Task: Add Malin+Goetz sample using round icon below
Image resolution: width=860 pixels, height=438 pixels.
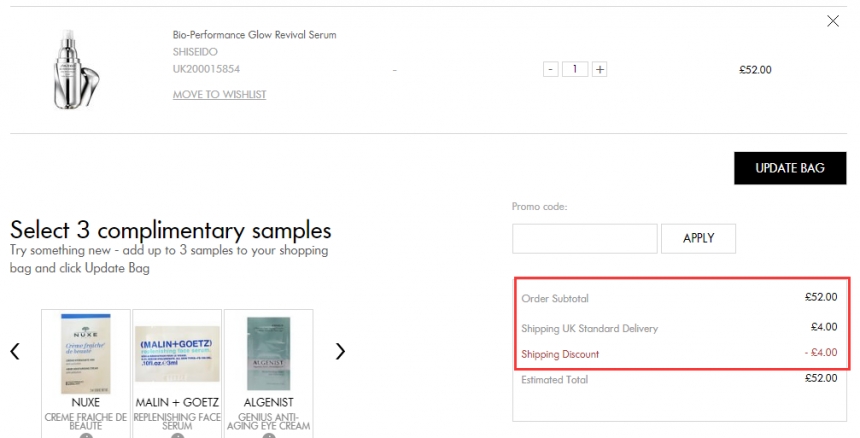Action: (177, 435)
